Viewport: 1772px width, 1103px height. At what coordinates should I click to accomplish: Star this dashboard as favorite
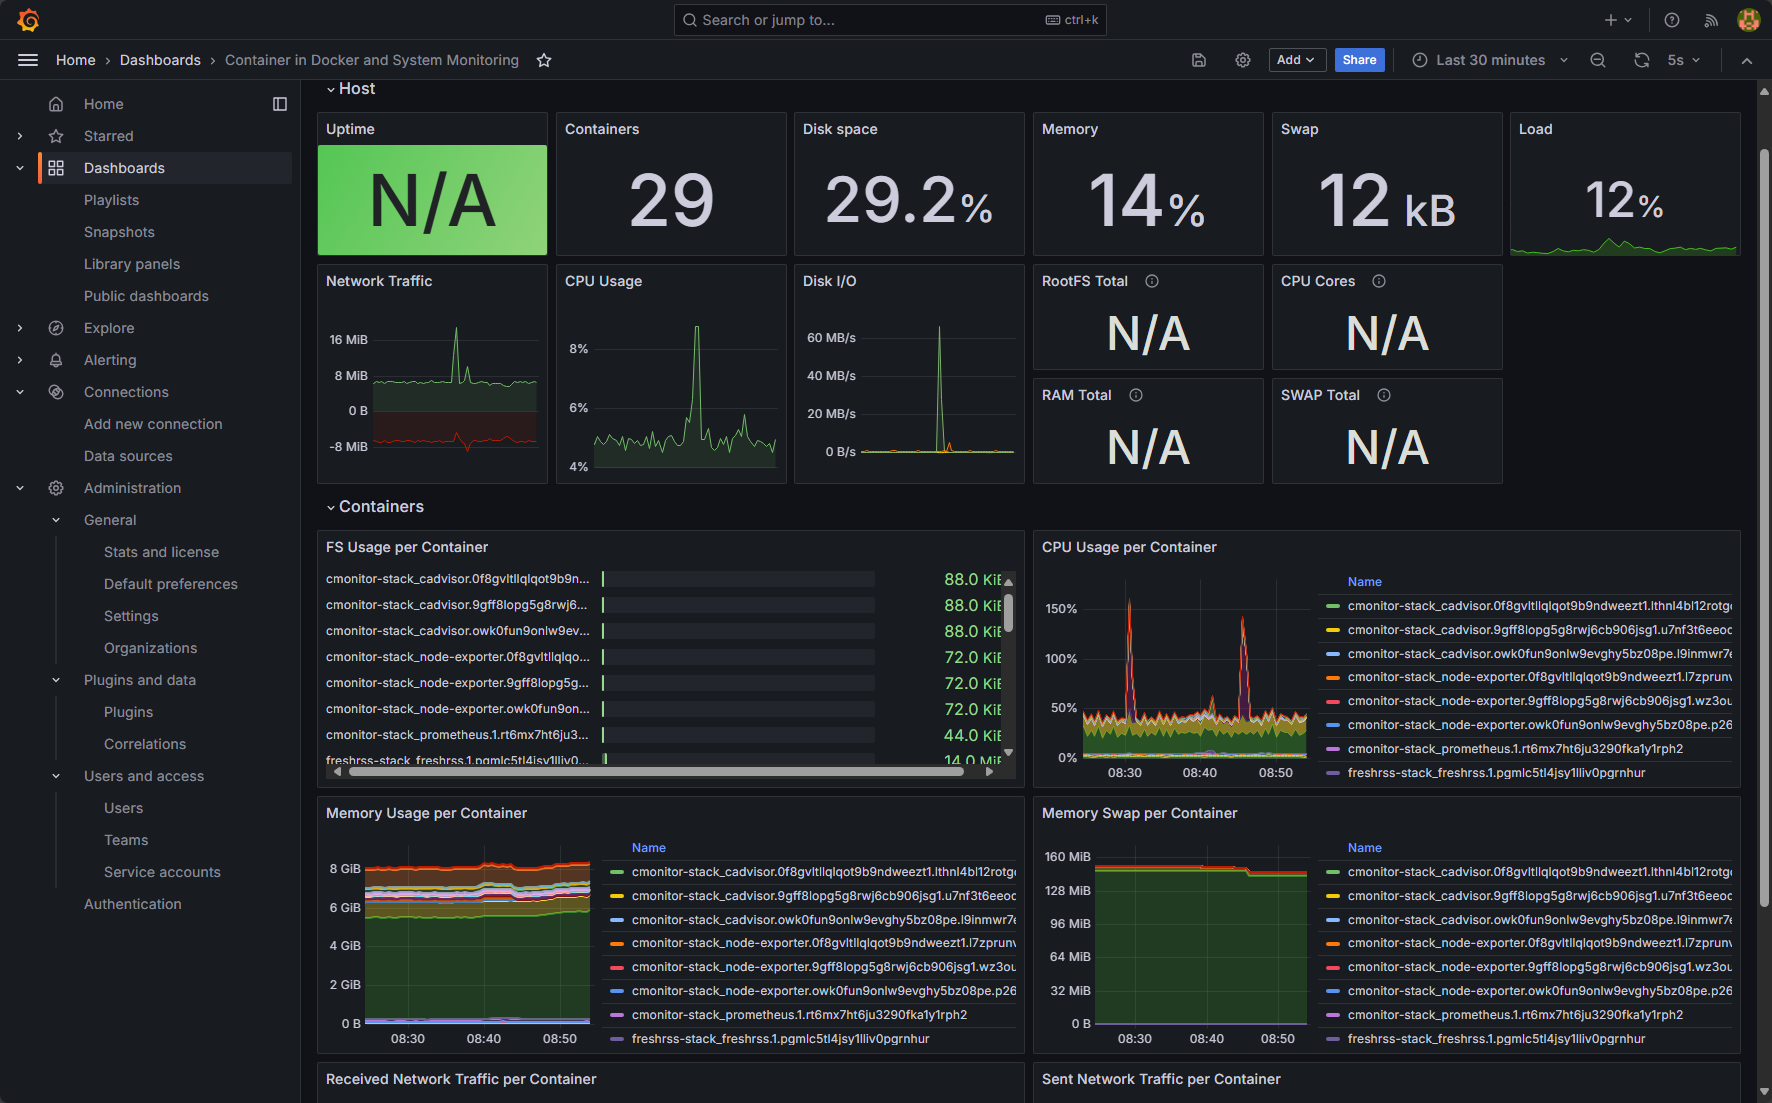tap(544, 60)
